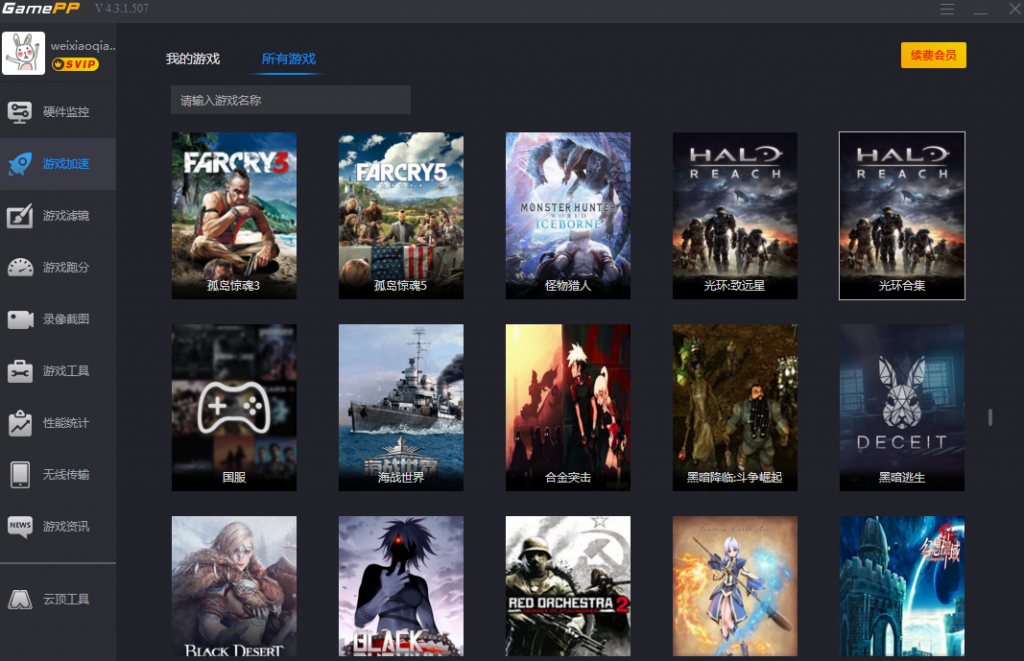This screenshot has height=661, width=1024.
Task: Select the 孤岛惊魂5 game cover
Action: [401, 216]
